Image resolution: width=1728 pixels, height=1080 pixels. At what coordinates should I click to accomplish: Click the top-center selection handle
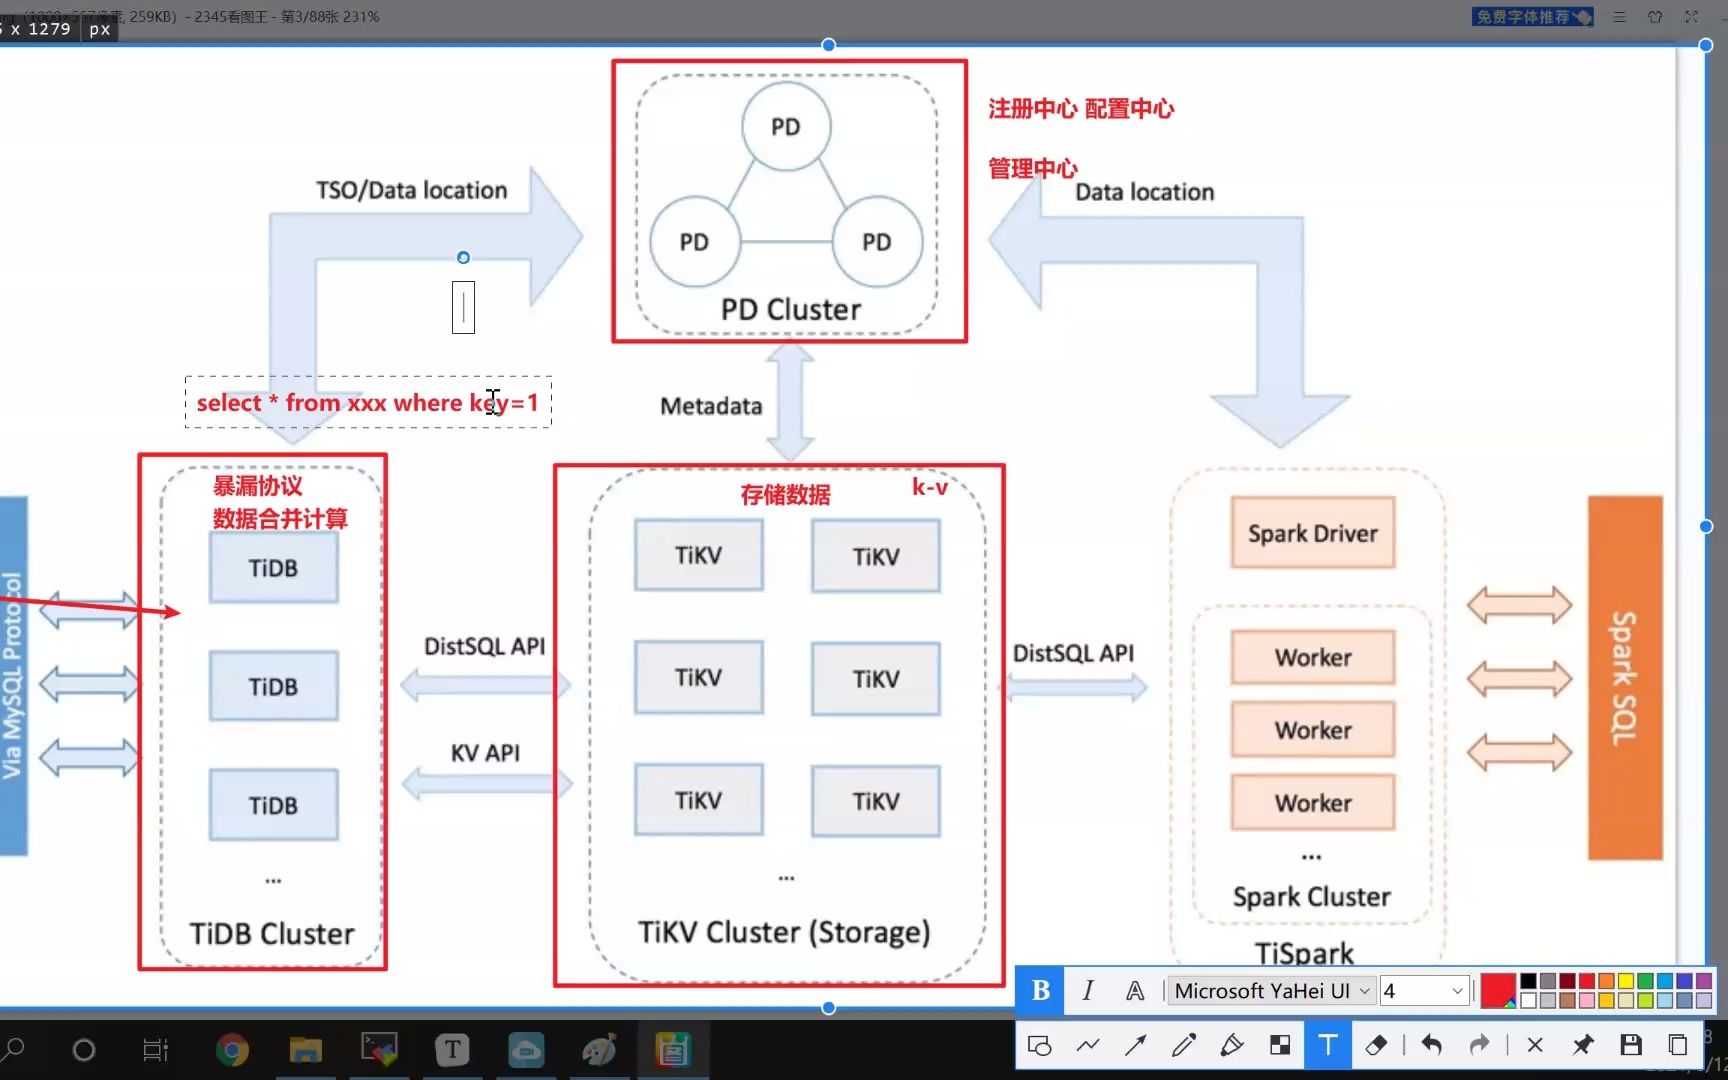coord(828,44)
